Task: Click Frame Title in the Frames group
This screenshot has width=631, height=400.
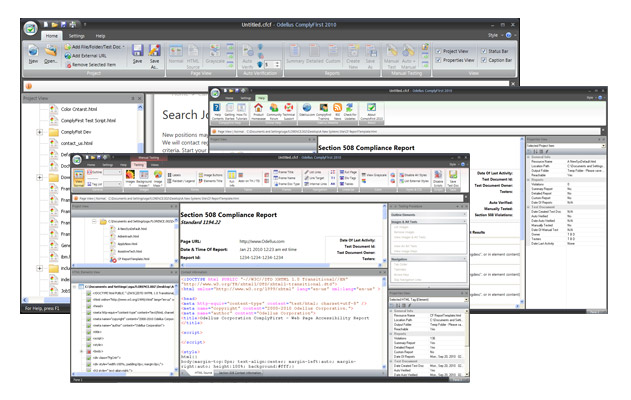Action: [286, 172]
